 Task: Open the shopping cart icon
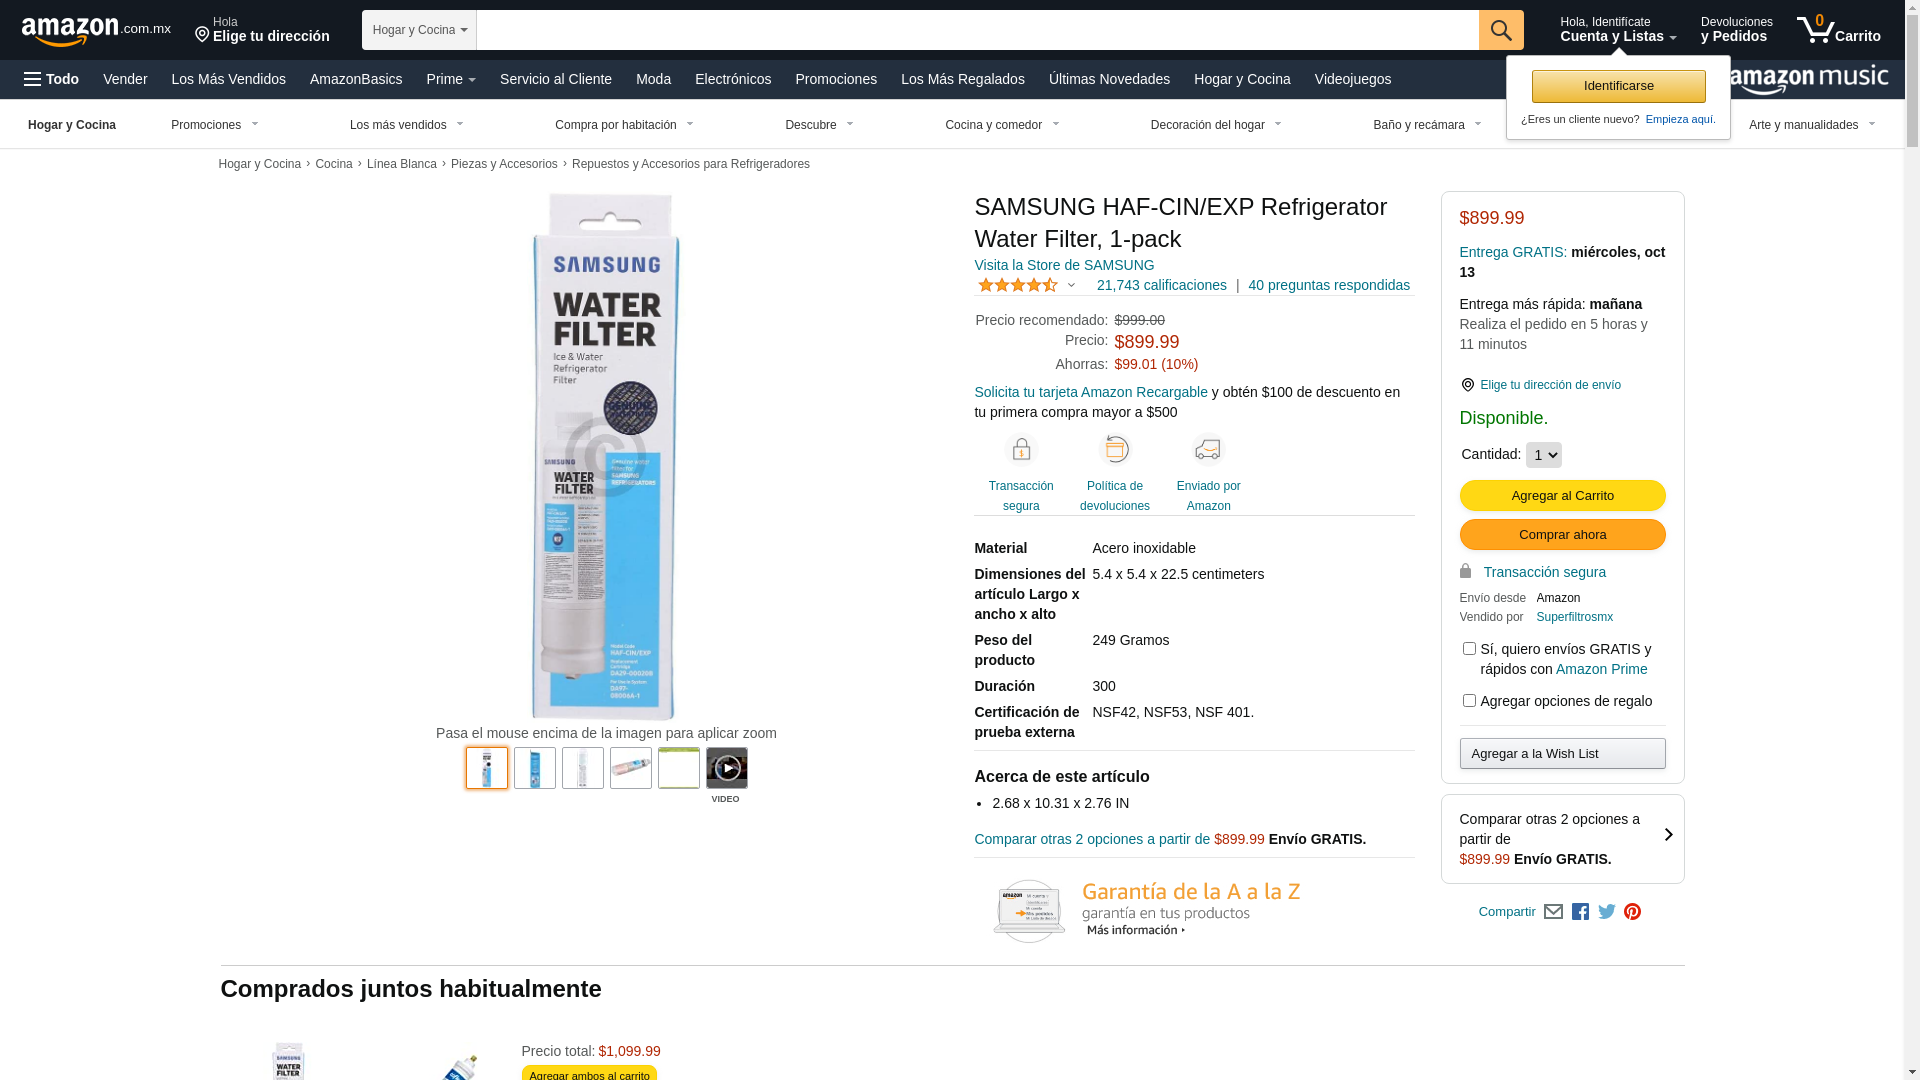[x=1838, y=30]
